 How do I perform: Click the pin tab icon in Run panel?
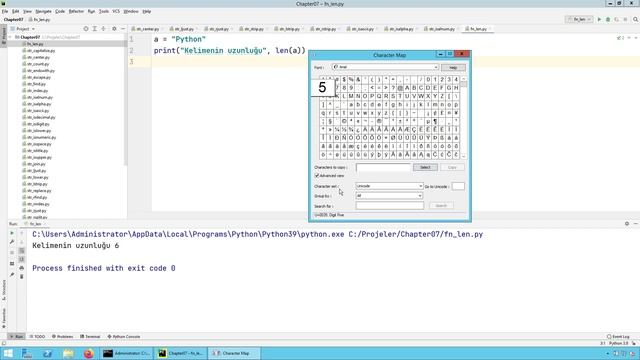click(x=12, y=275)
